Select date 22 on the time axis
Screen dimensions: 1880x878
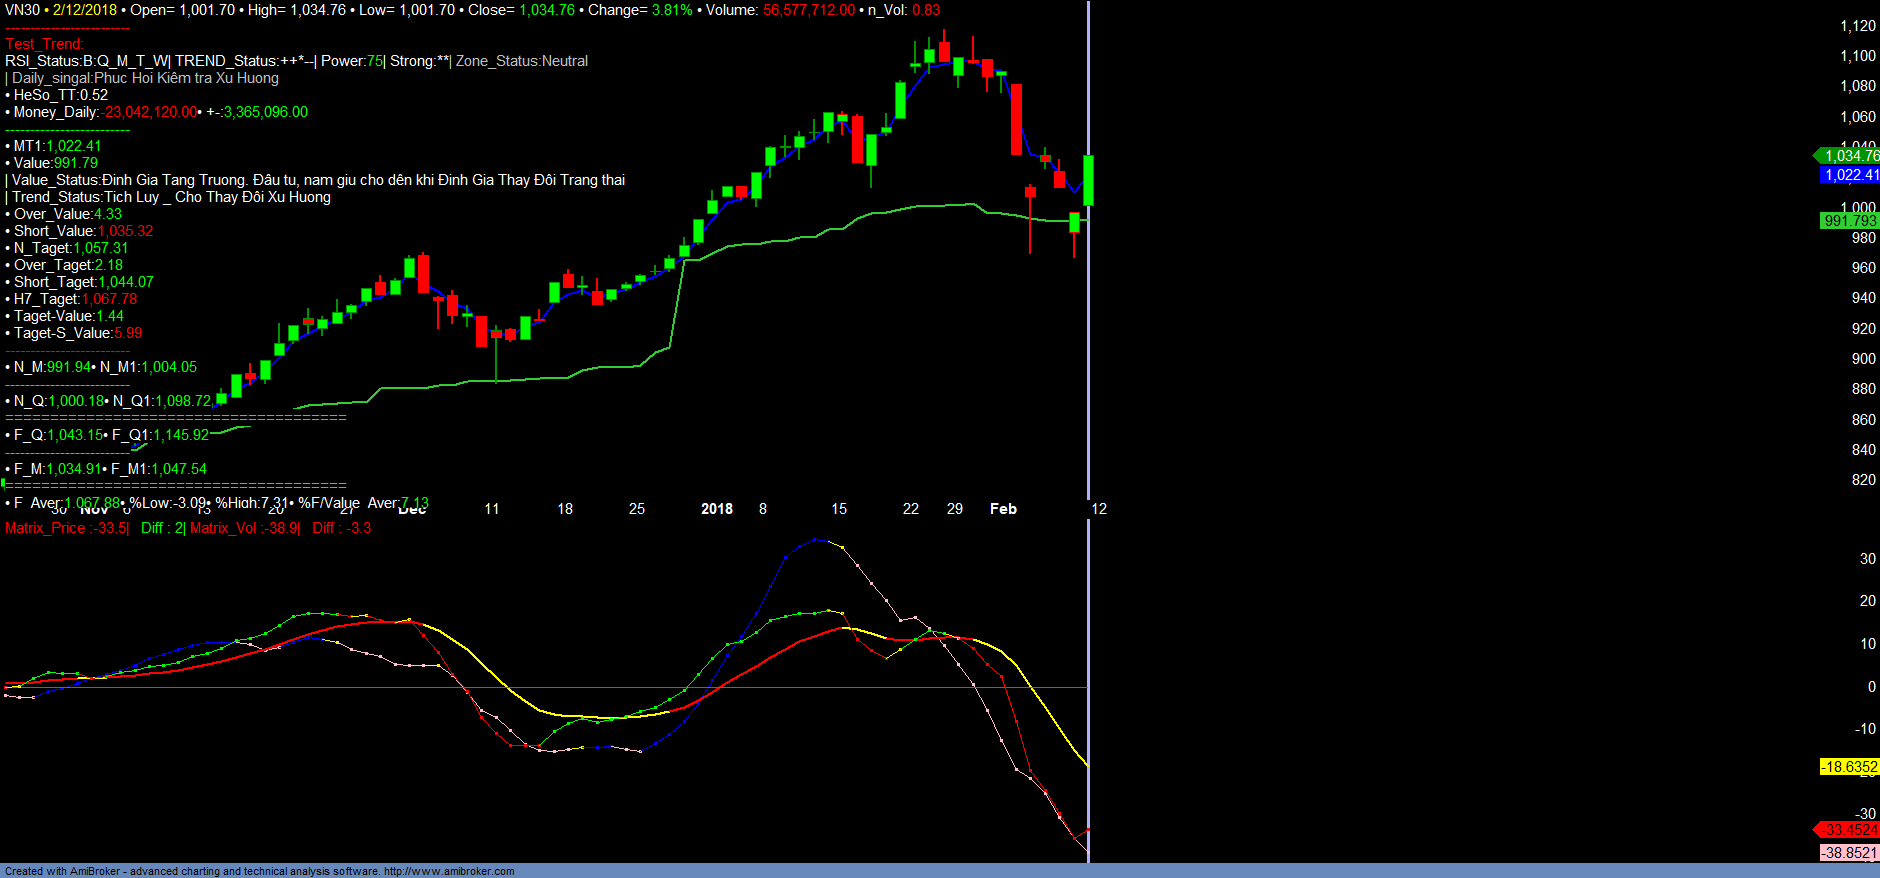point(910,509)
